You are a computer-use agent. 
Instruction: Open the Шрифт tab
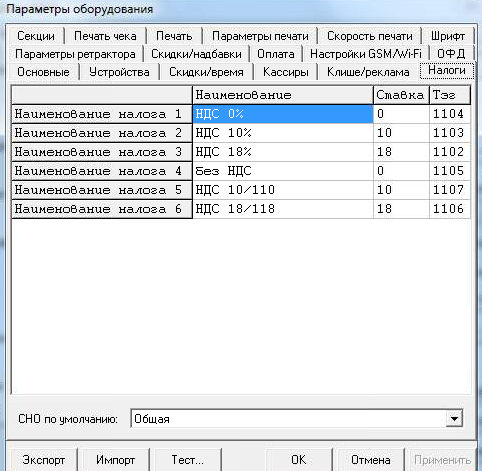click(448, 36)
